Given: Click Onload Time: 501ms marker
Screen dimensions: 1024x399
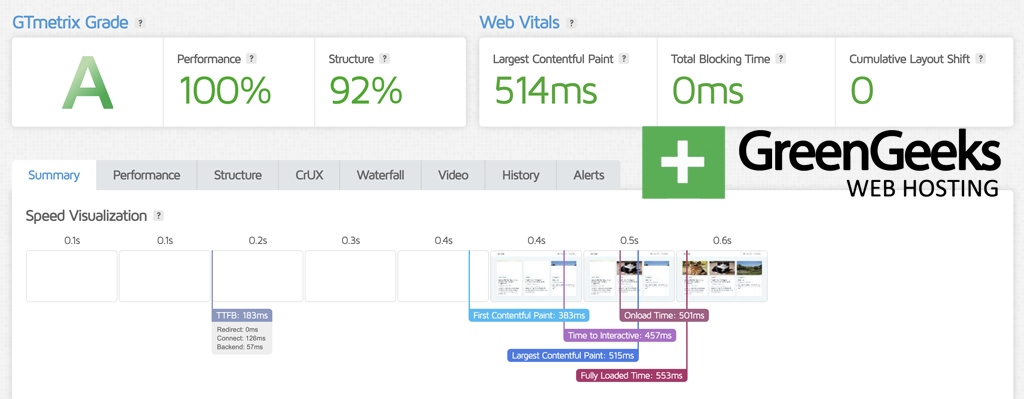Looking at the screenshot, I should click(664, 315).
